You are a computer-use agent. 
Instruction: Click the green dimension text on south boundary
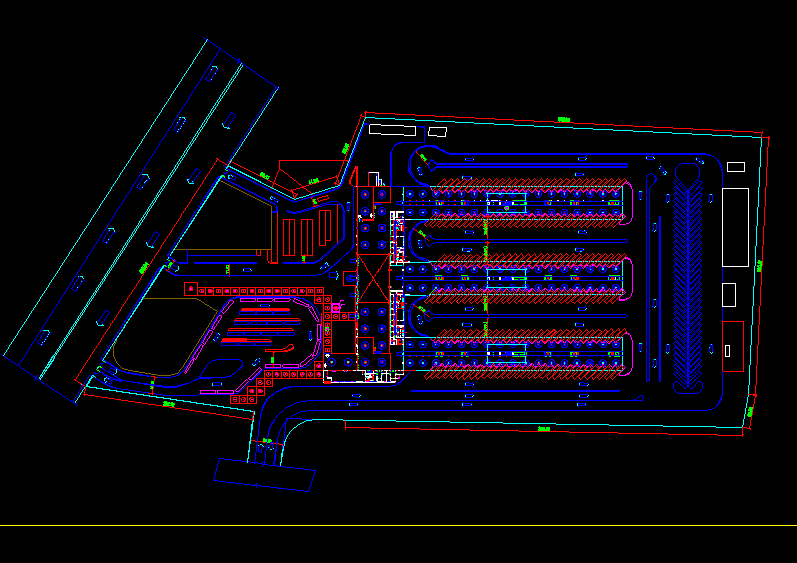click(x=543, y=429)
